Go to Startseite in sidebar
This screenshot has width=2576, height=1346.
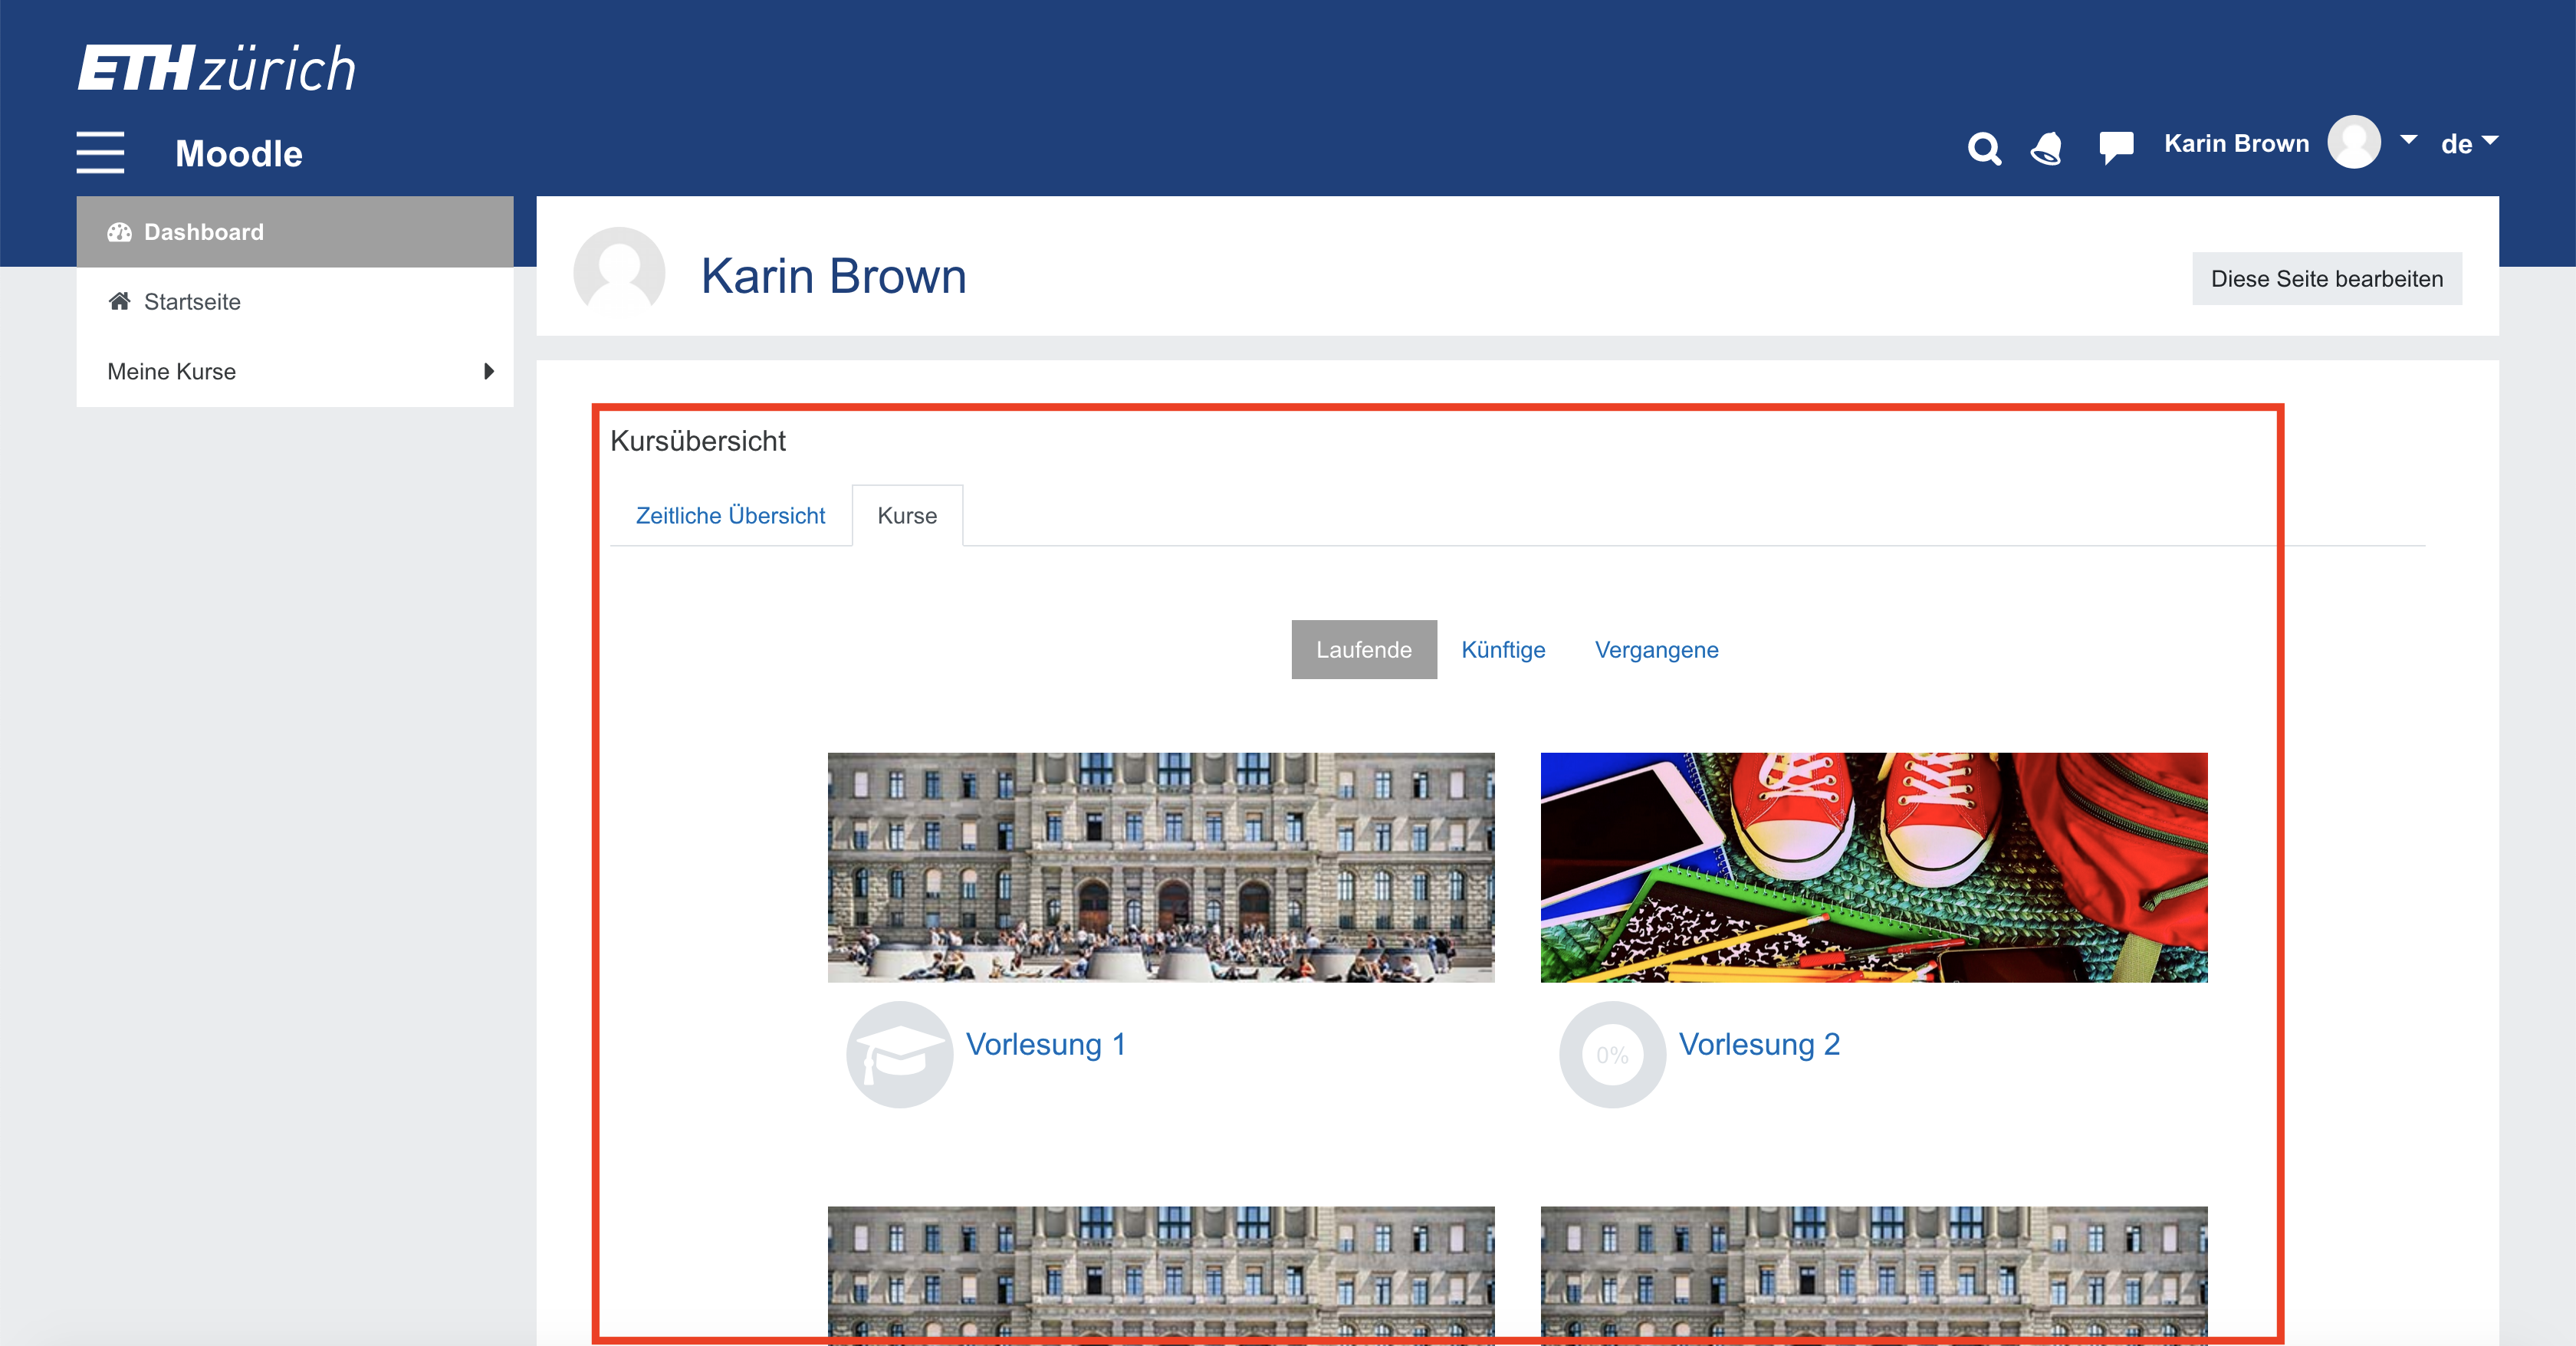(x=295, y=301)
